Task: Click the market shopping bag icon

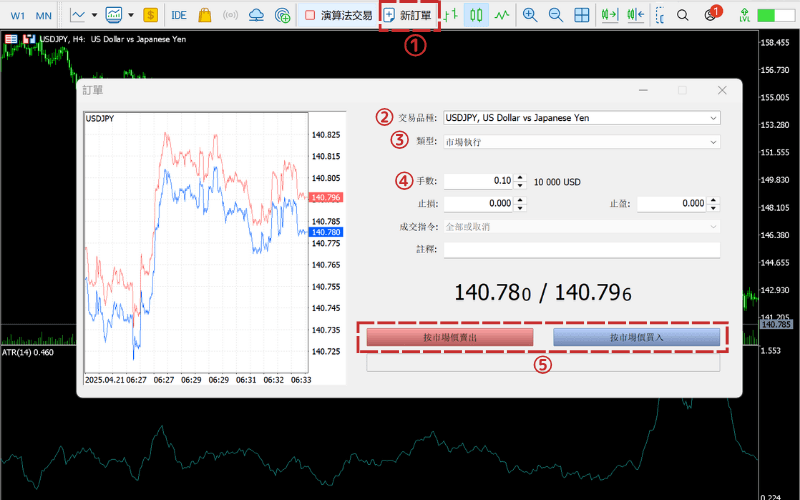Action: [x=205, y=15]
